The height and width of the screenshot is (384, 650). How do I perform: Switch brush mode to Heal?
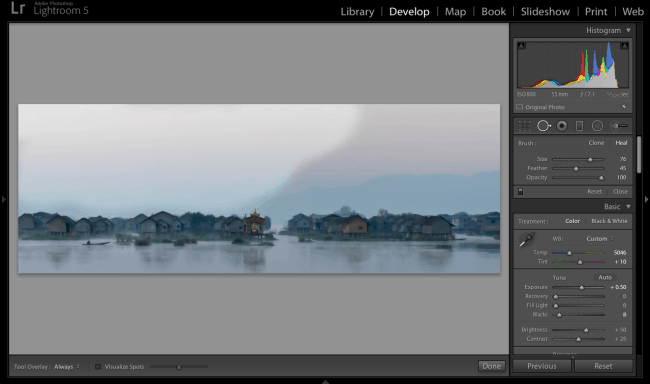point(621,143)
